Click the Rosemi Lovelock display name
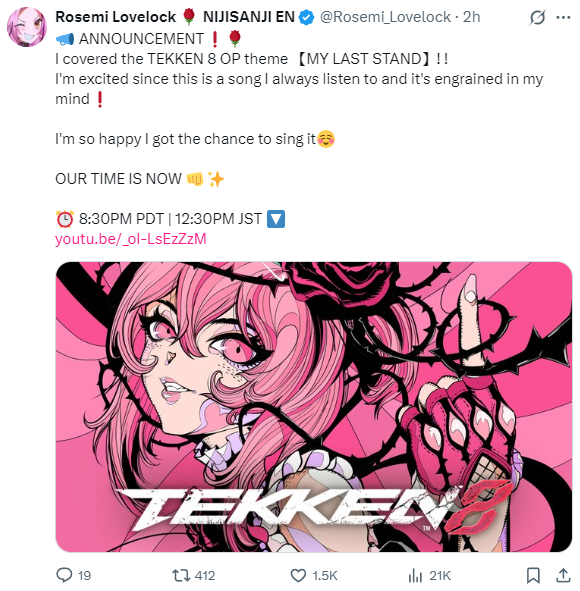Viewport: 580px width, 591px height. point(115,17)
